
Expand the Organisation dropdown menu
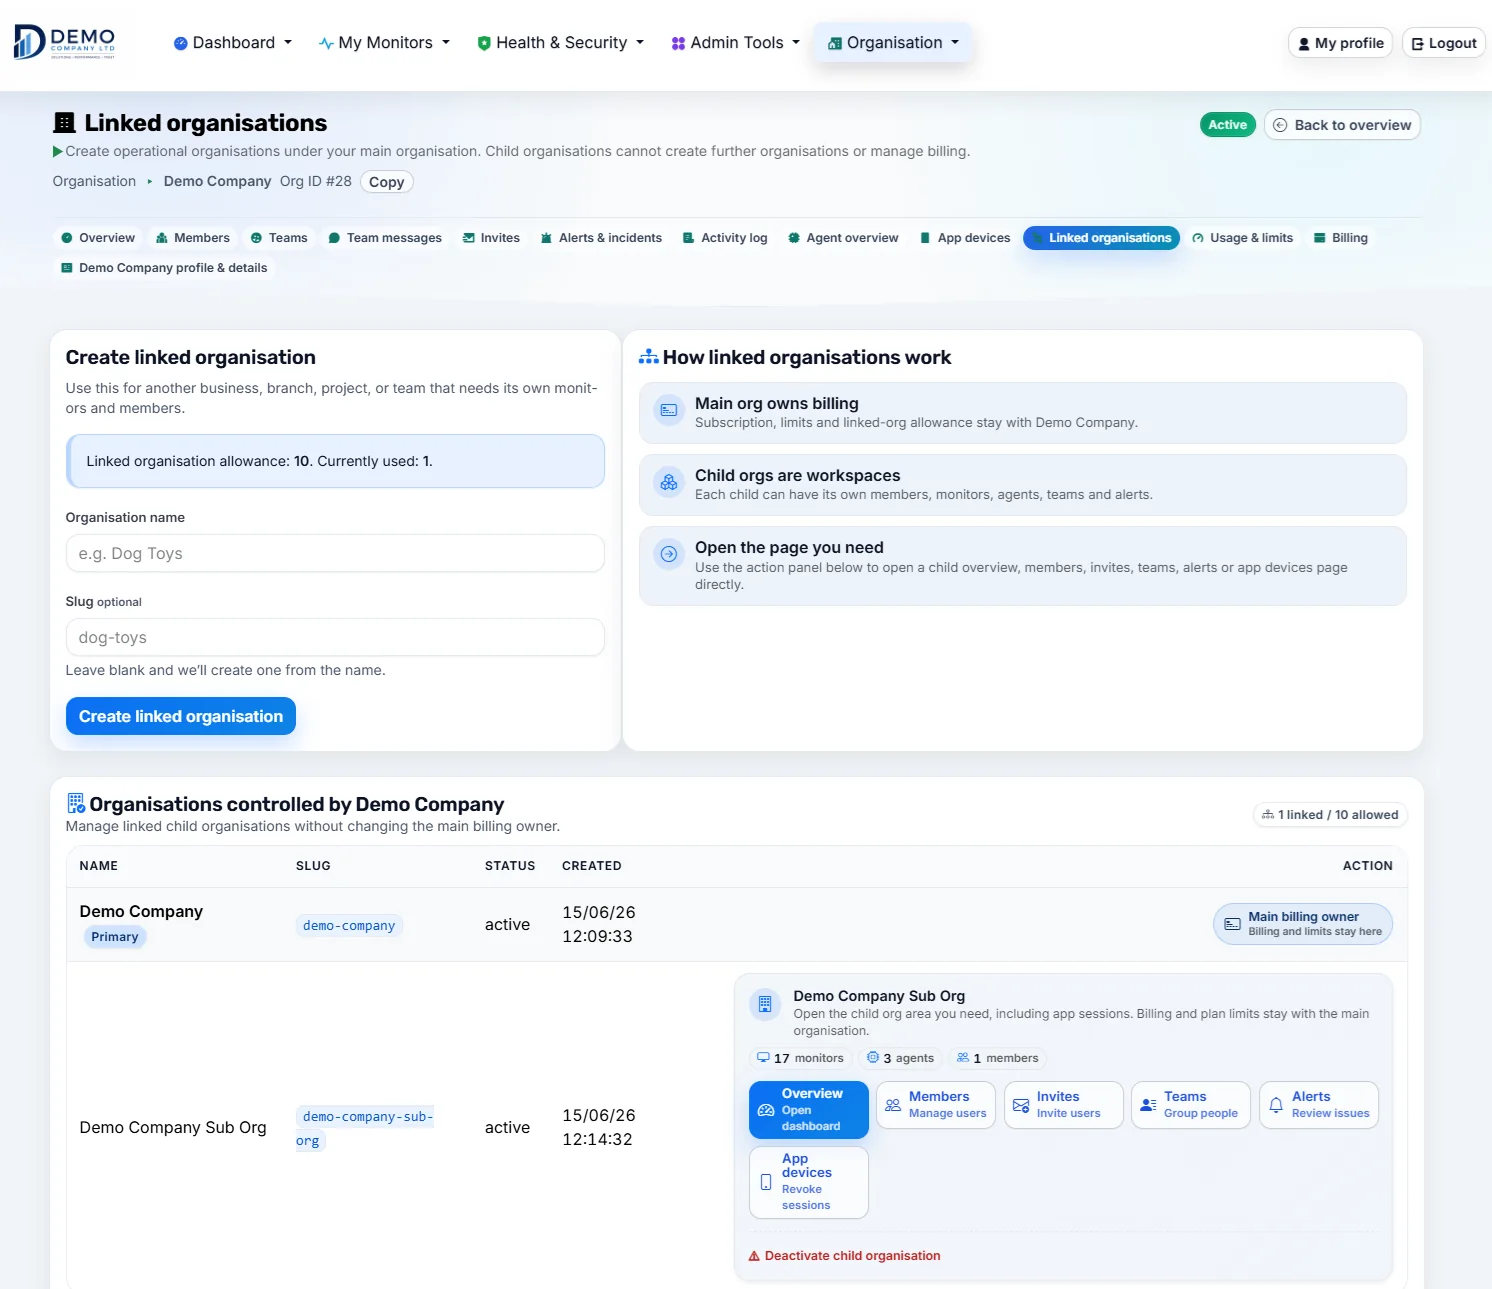tap(893, 42)
